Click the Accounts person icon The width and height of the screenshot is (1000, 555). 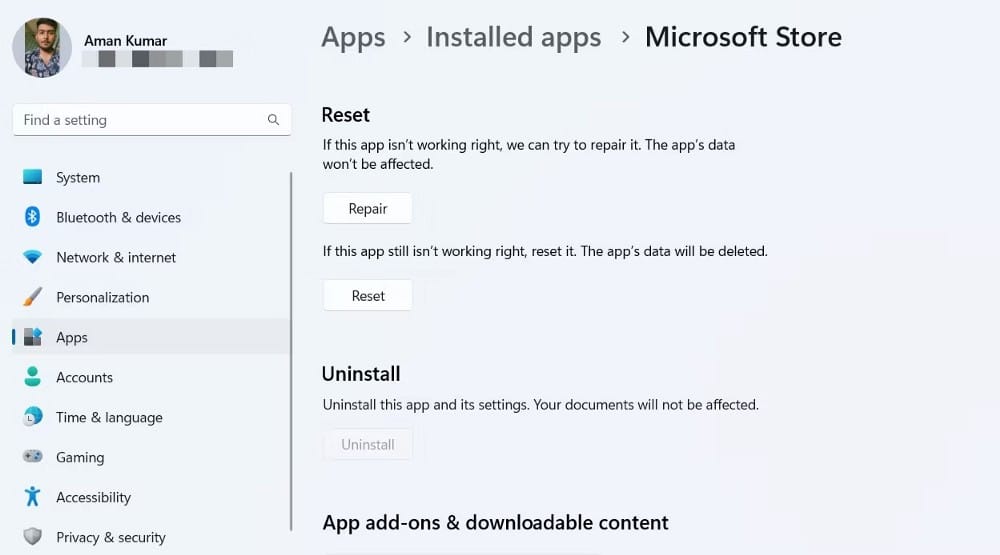(x=33, y=376)
